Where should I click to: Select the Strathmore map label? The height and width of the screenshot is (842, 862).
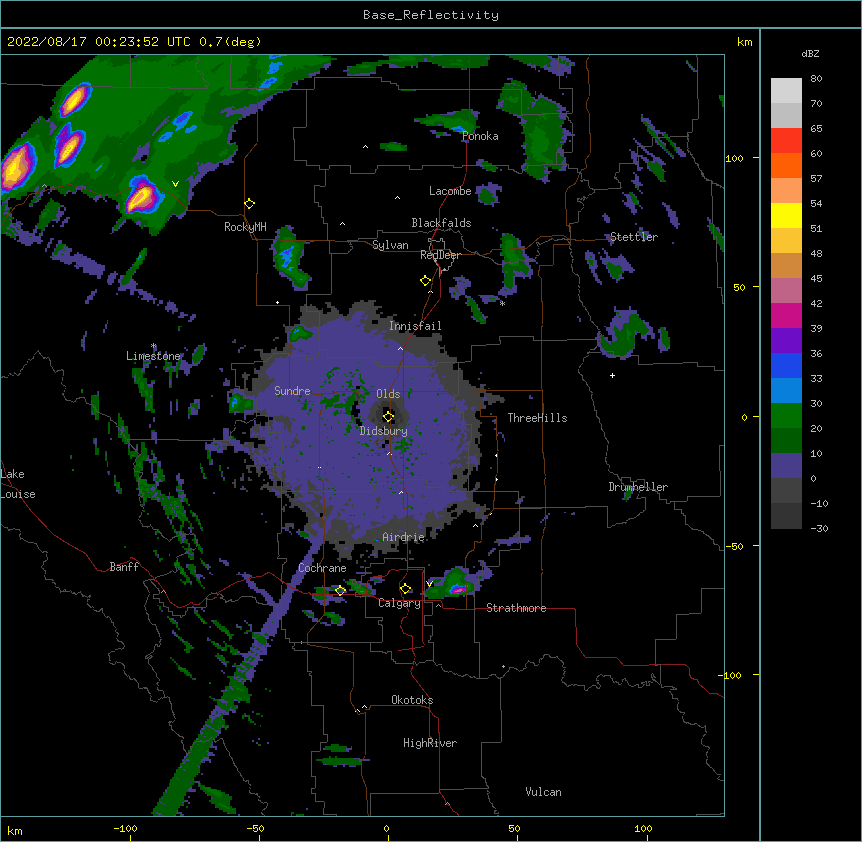tap(516, 608)
